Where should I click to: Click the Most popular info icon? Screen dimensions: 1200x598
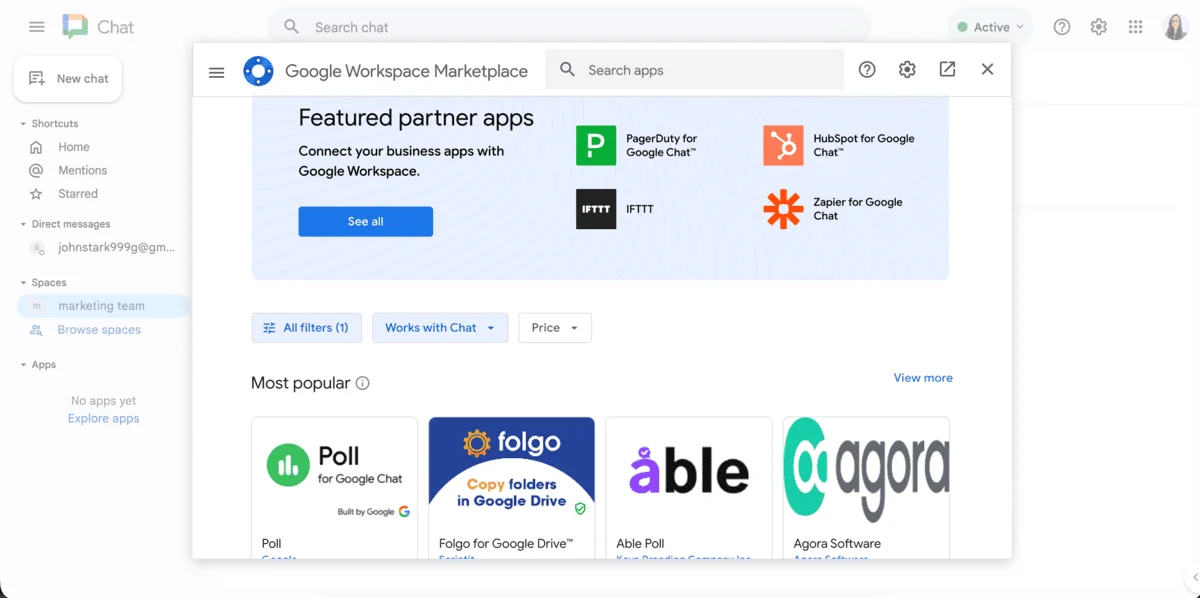tap(363, 383)
